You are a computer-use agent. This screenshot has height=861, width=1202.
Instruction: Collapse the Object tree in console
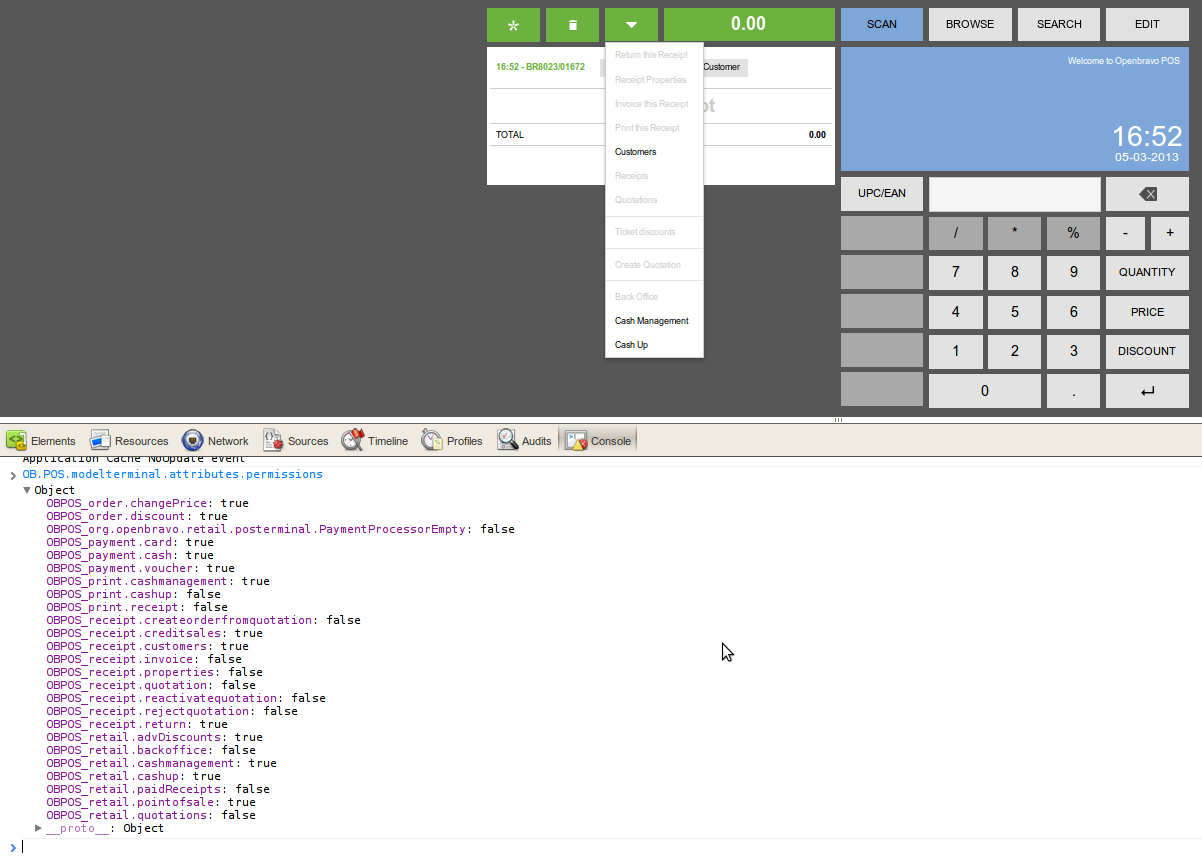(x=27, y=491)
